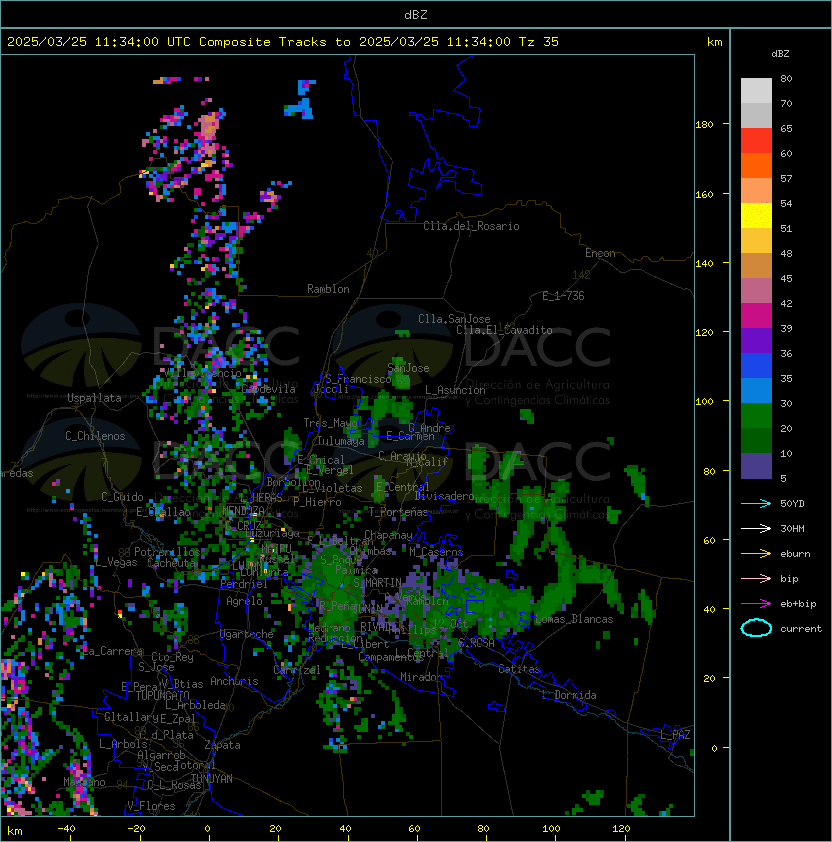Click the Ramblon place label
832x842 pixels.
coord(328,289)
